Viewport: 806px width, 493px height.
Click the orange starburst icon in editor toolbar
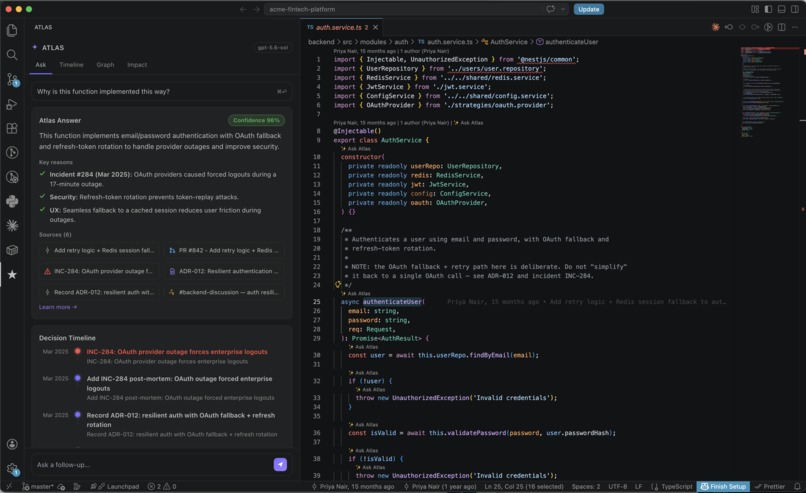point(715,27)
